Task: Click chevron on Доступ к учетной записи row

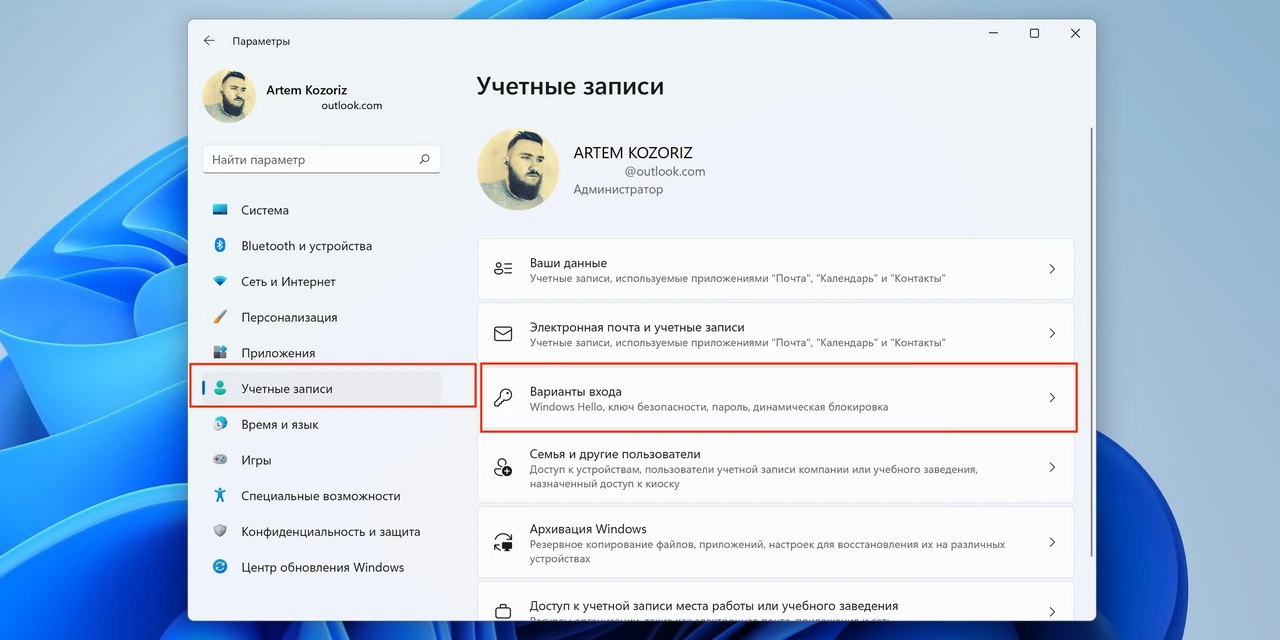Action: 1052,611
